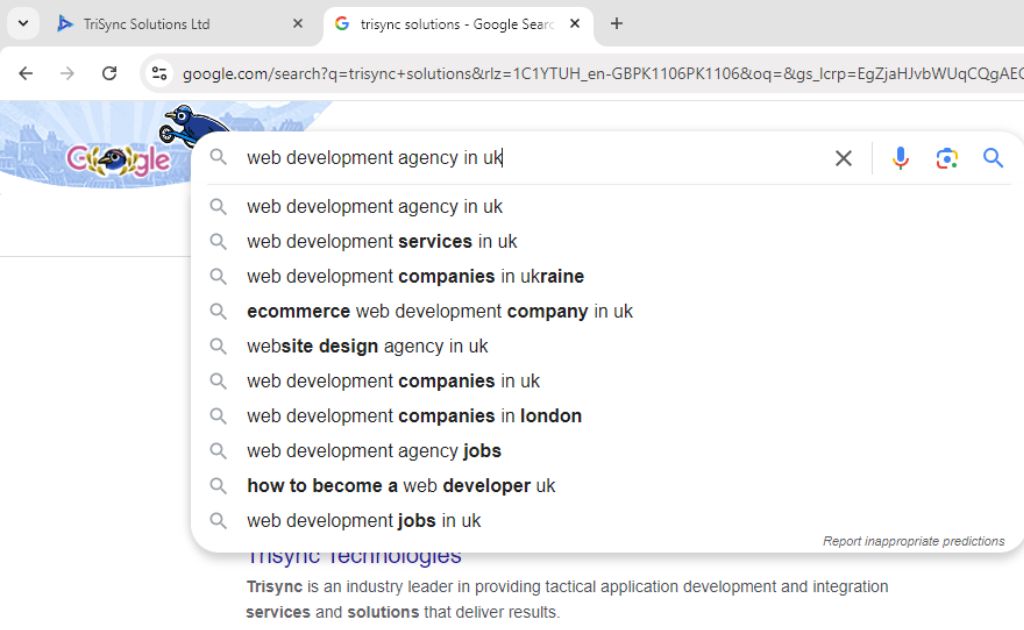Click magnifier icon beside agency jobs suggestion
This screenshot has width=1024, height=630.
[218, 451]
